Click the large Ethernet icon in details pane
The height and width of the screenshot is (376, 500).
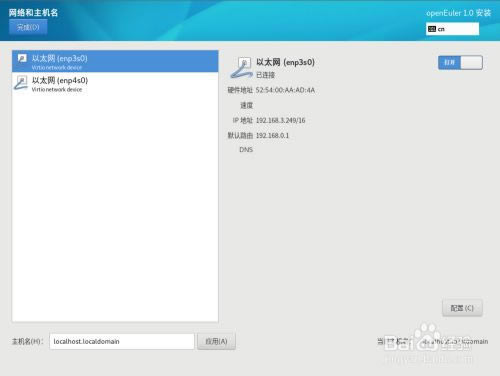(241, 67)
